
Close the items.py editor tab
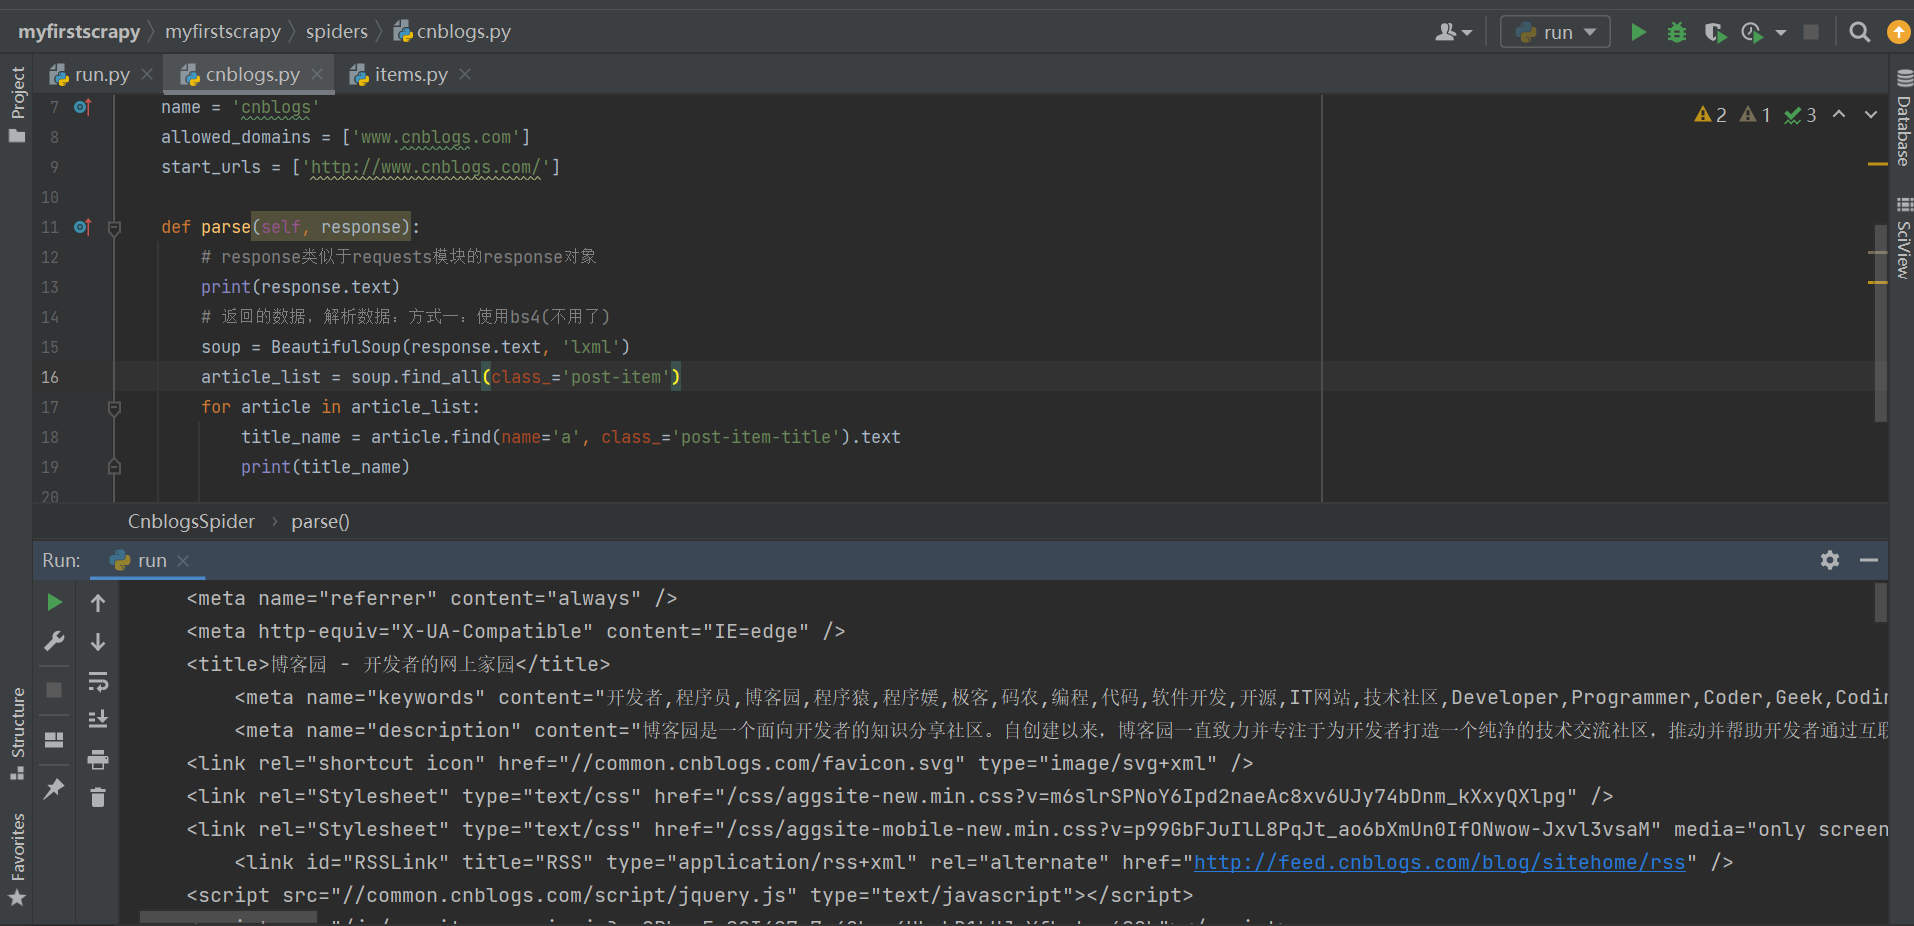[465, 75]
